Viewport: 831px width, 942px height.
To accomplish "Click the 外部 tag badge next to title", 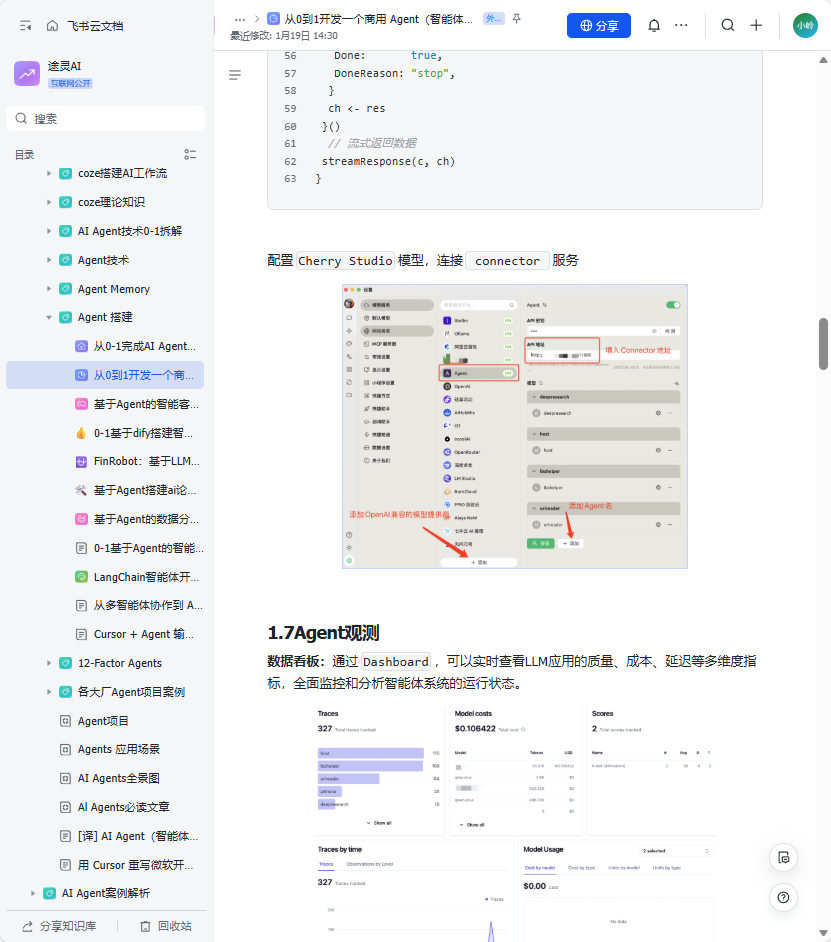I will click(x=493, y=19).
